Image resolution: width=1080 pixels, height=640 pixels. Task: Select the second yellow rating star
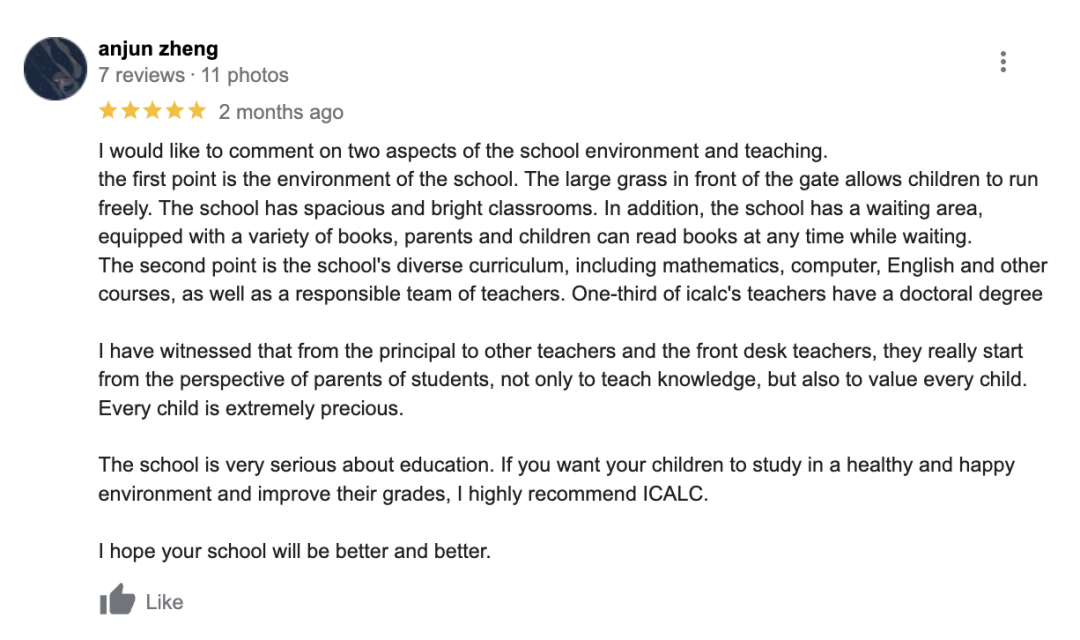pos(130,111)
